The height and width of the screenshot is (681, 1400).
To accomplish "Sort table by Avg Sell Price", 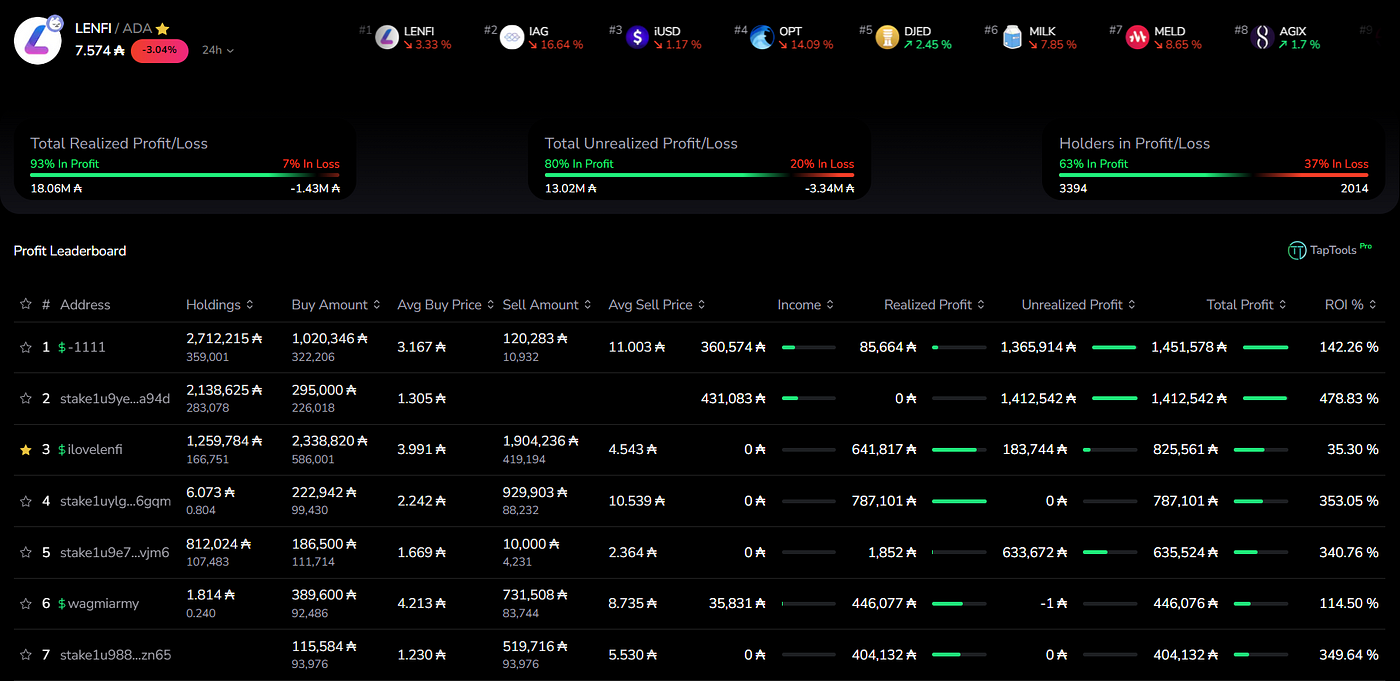I will (x=658, y=304).
